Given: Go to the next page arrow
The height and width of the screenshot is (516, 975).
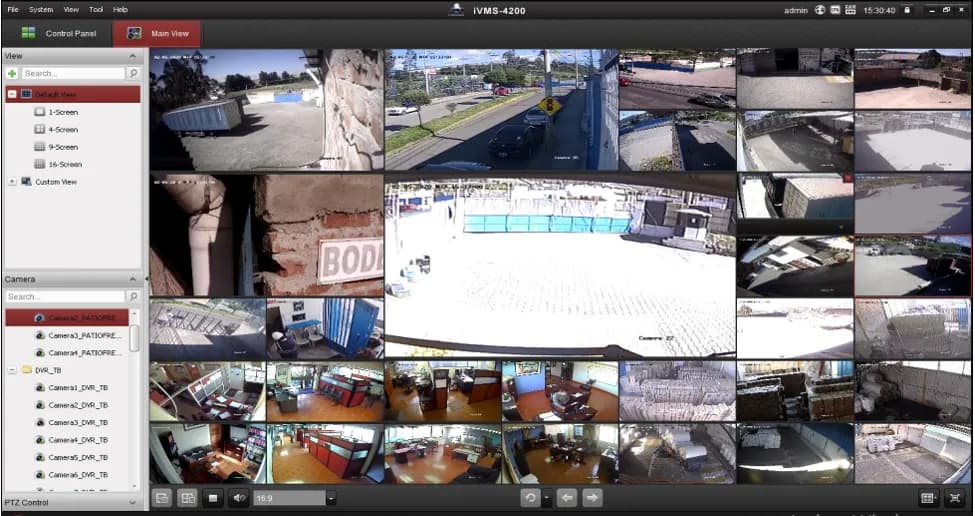Looking at the screenshot, I should [x=593, y=498].
